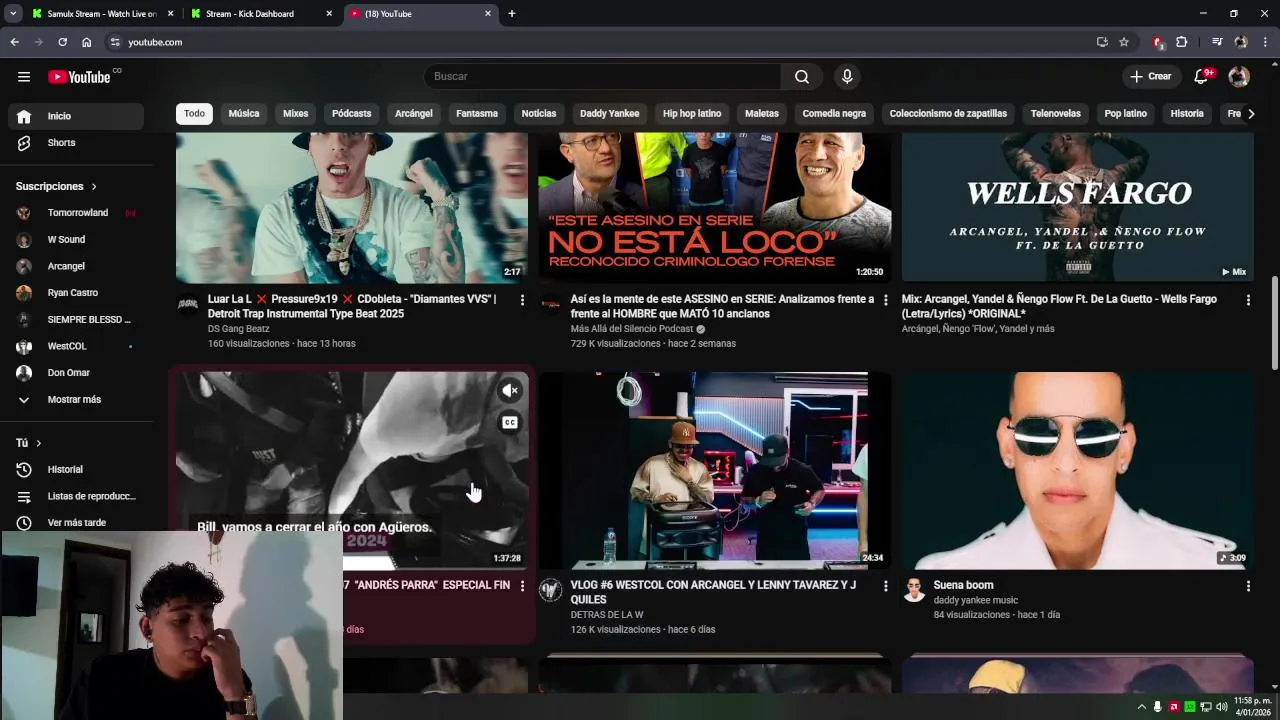Image resolution: width=1280 pixels, height=720 pixels.
Task: Open the Chrome three-dot menu
Action: 1266,42
